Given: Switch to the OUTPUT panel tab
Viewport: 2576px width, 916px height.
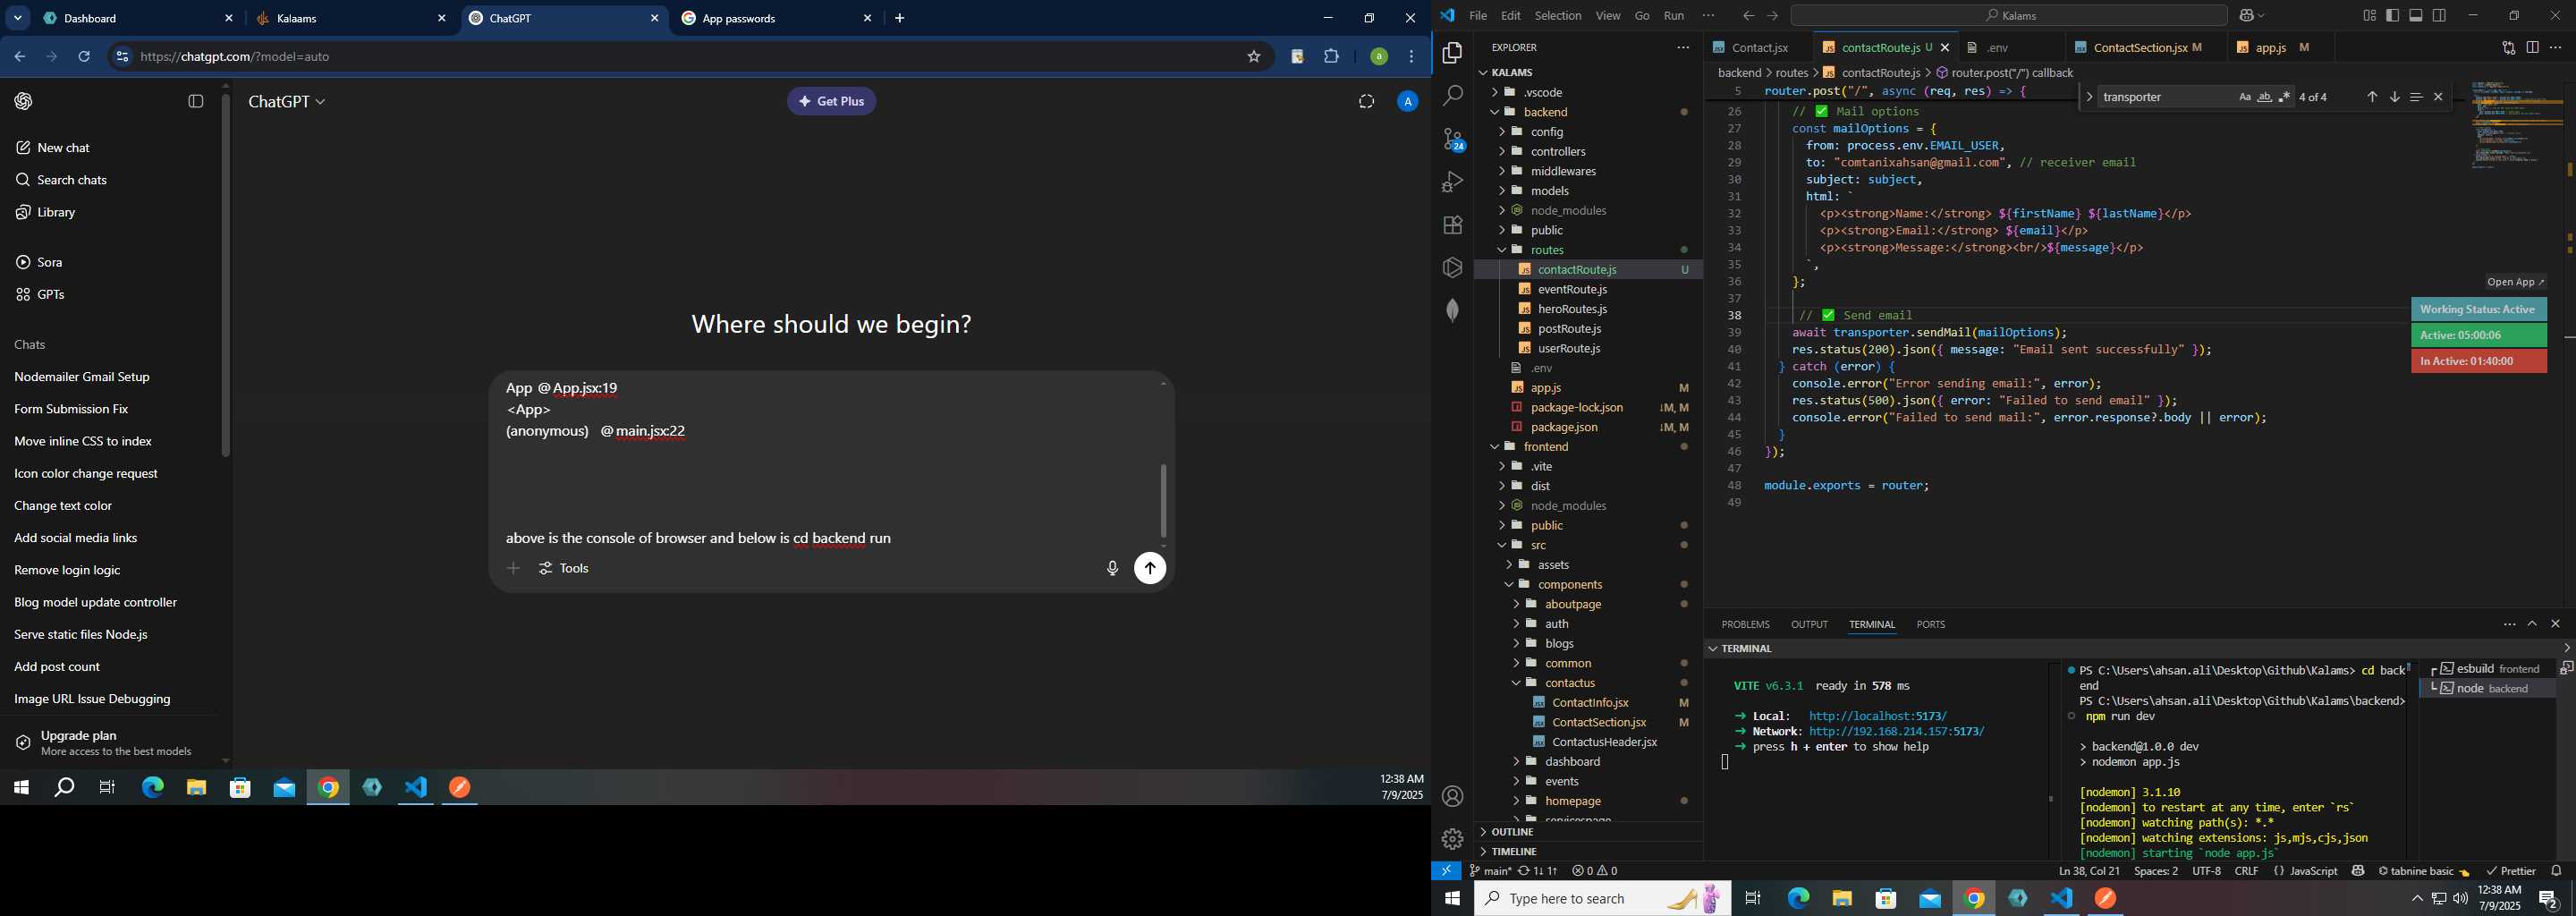Looking at the screenshot, I should click(1809, 624).
